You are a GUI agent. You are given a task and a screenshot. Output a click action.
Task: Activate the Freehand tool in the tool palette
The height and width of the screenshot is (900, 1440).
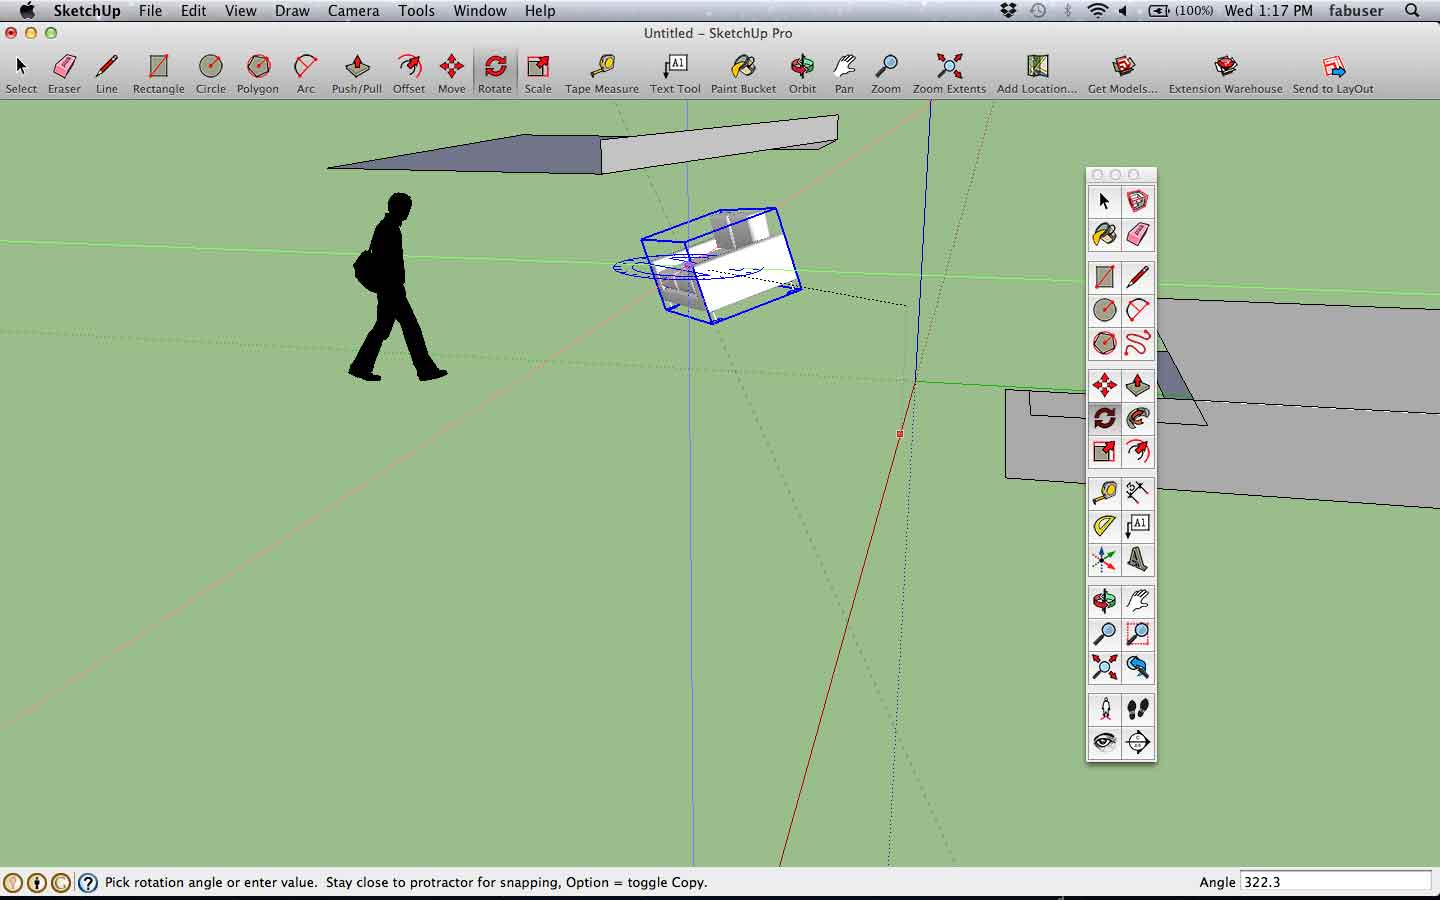point(1137,343)
